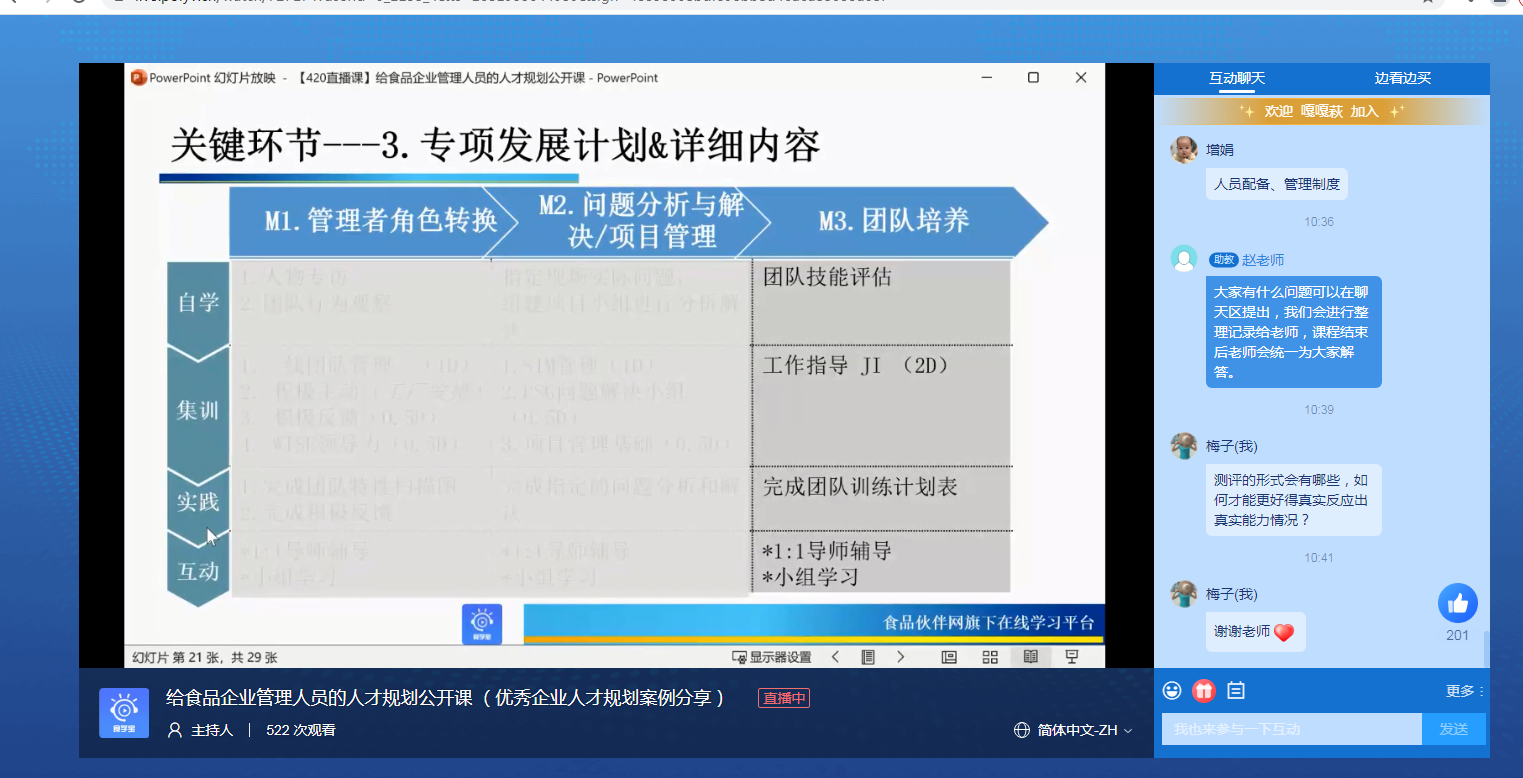Switch to Normal view icon in status bar
1523x778 pixels.
pos(949,657)
